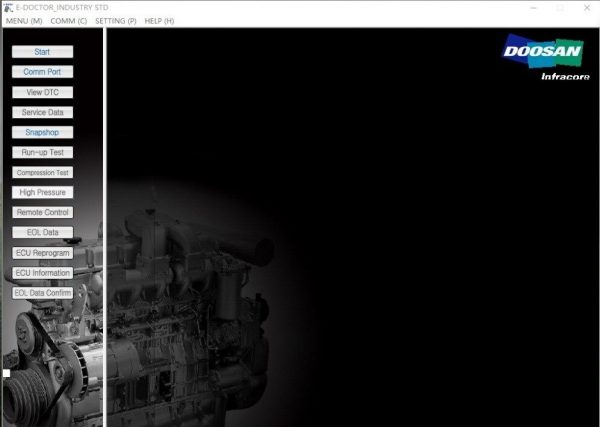
Task: Click the Doosan Infracore logo
Action: click(x=545, y=57)
